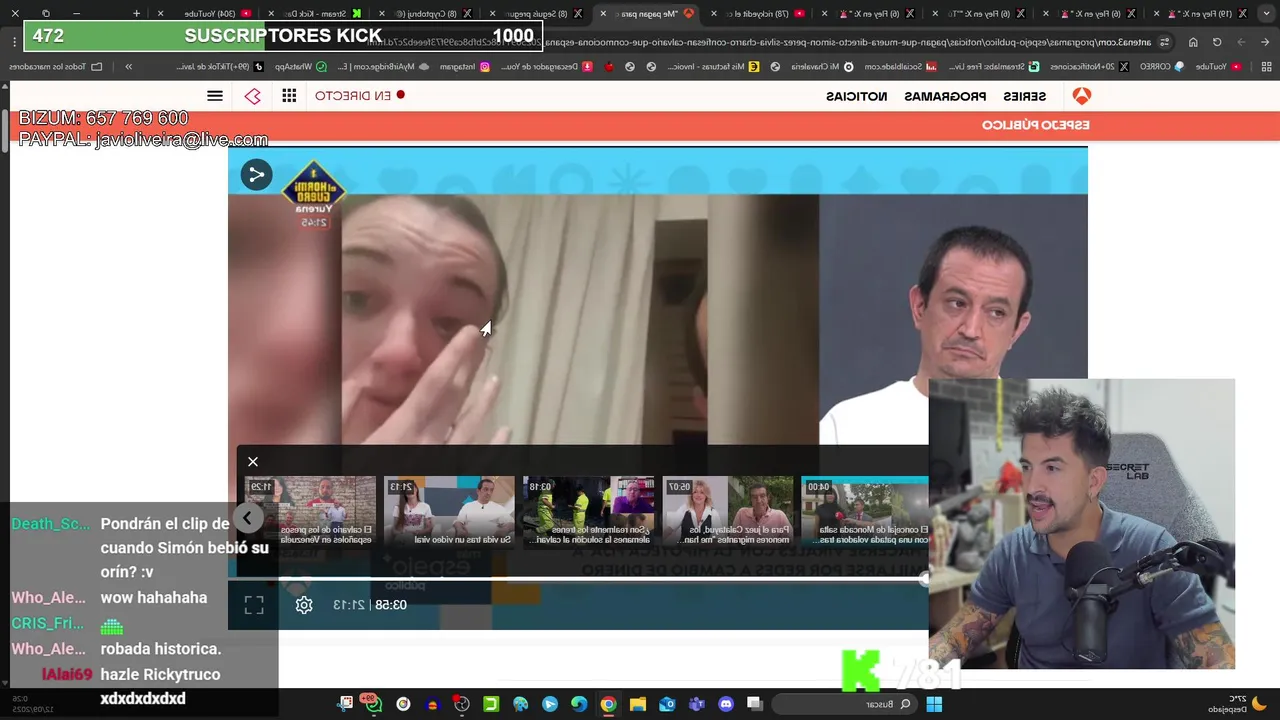Image resolution: width=1280 pixels, height=720 pixels.
Task: Click the Windows Start button
Action: 934,704
